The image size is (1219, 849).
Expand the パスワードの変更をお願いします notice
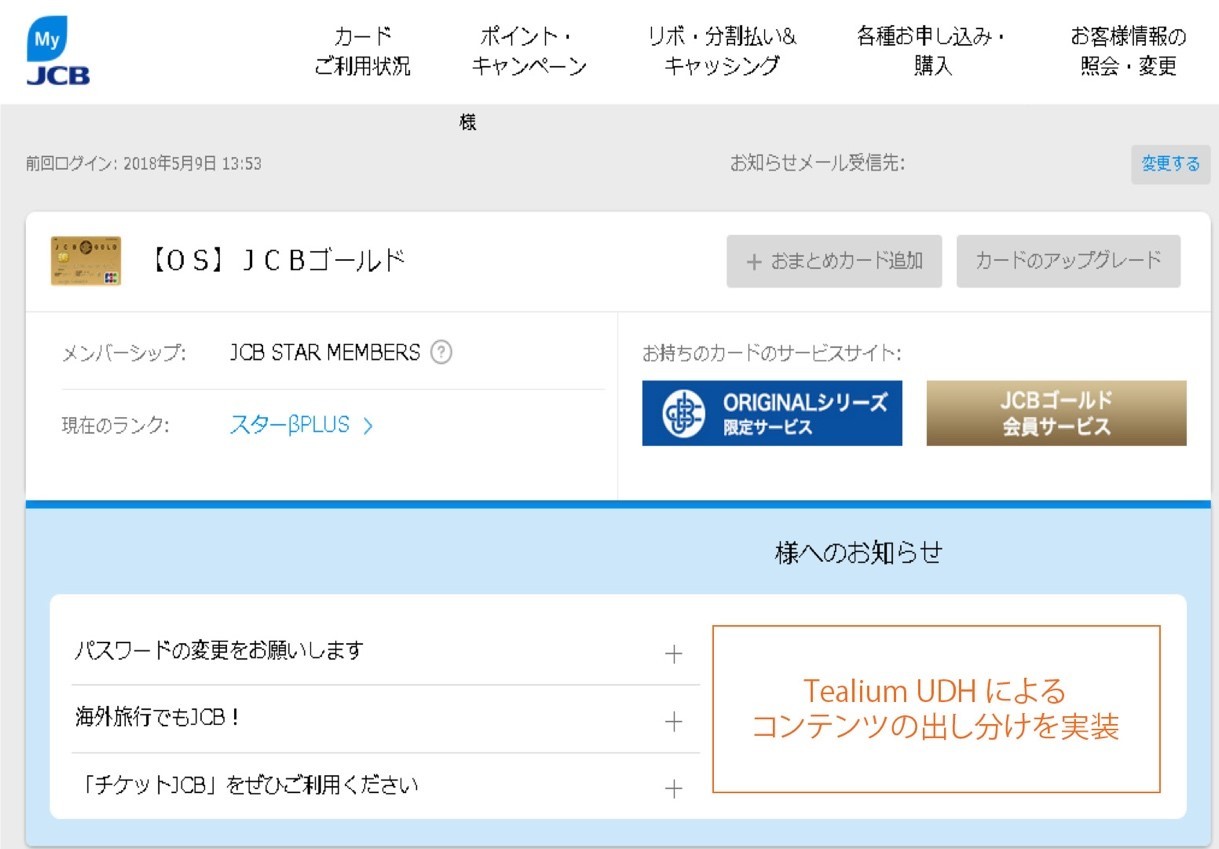674,654
